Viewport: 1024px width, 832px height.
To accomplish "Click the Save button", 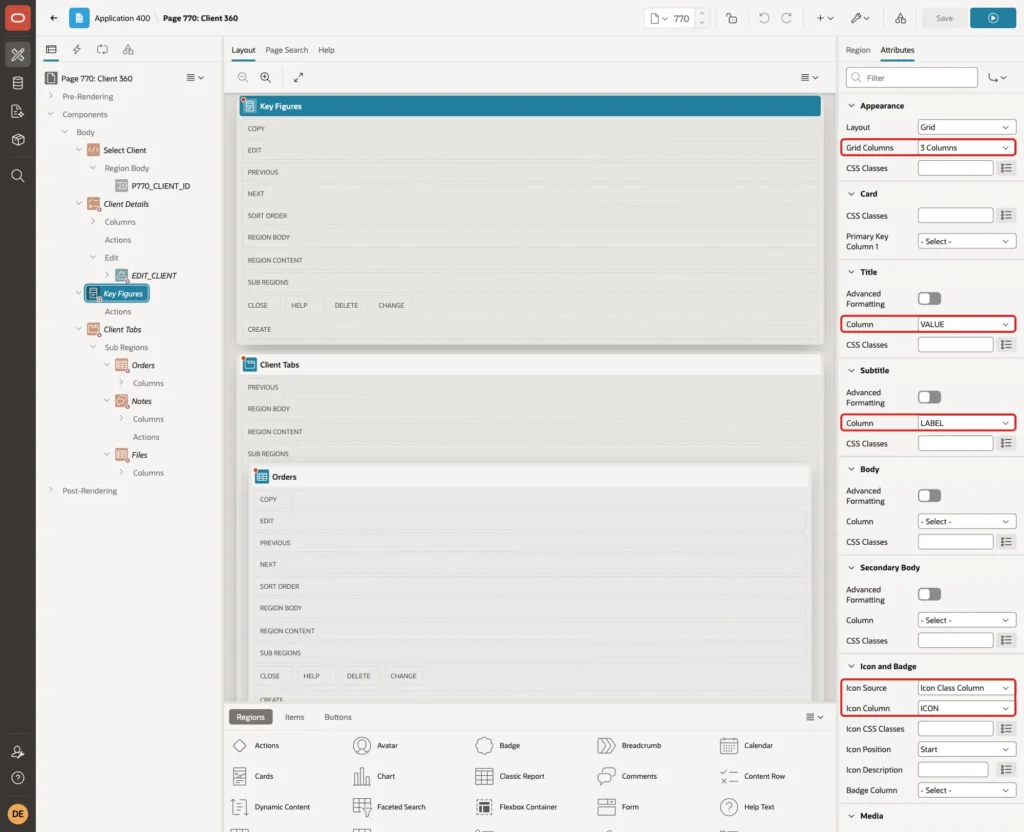I will pyautogui.click(x=944, y=18).
